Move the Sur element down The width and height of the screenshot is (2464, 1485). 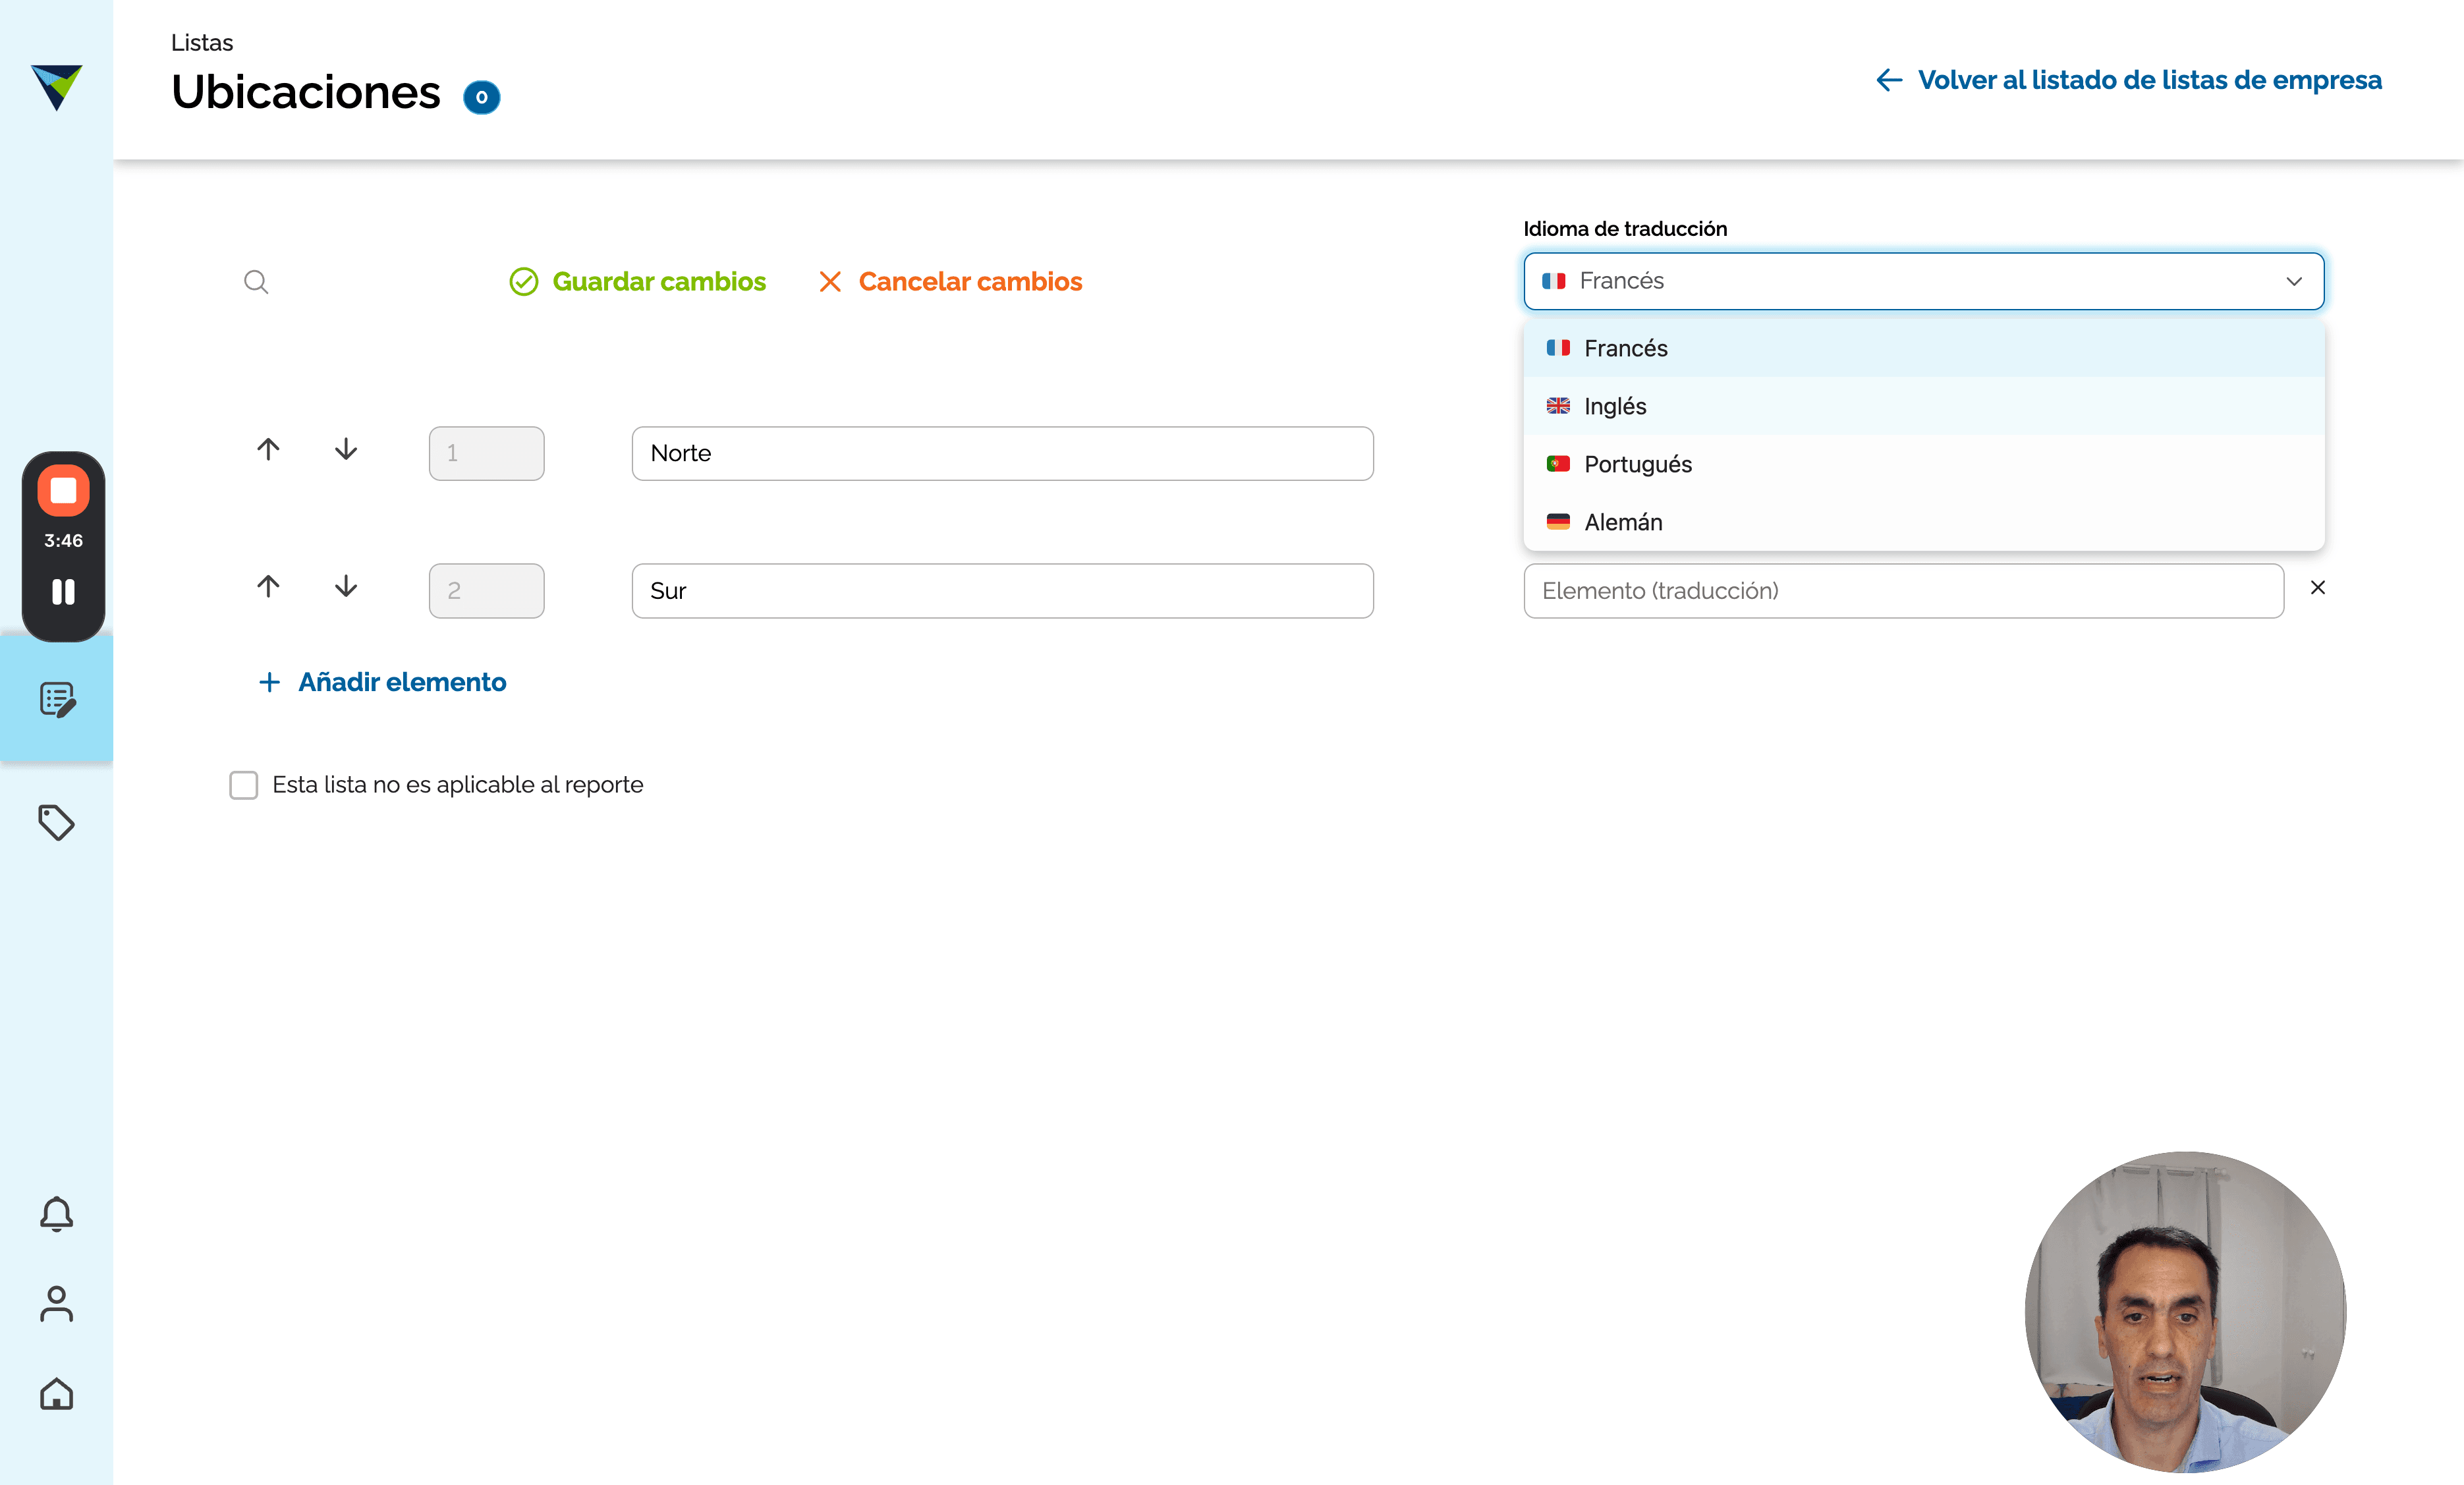point(346,586)
